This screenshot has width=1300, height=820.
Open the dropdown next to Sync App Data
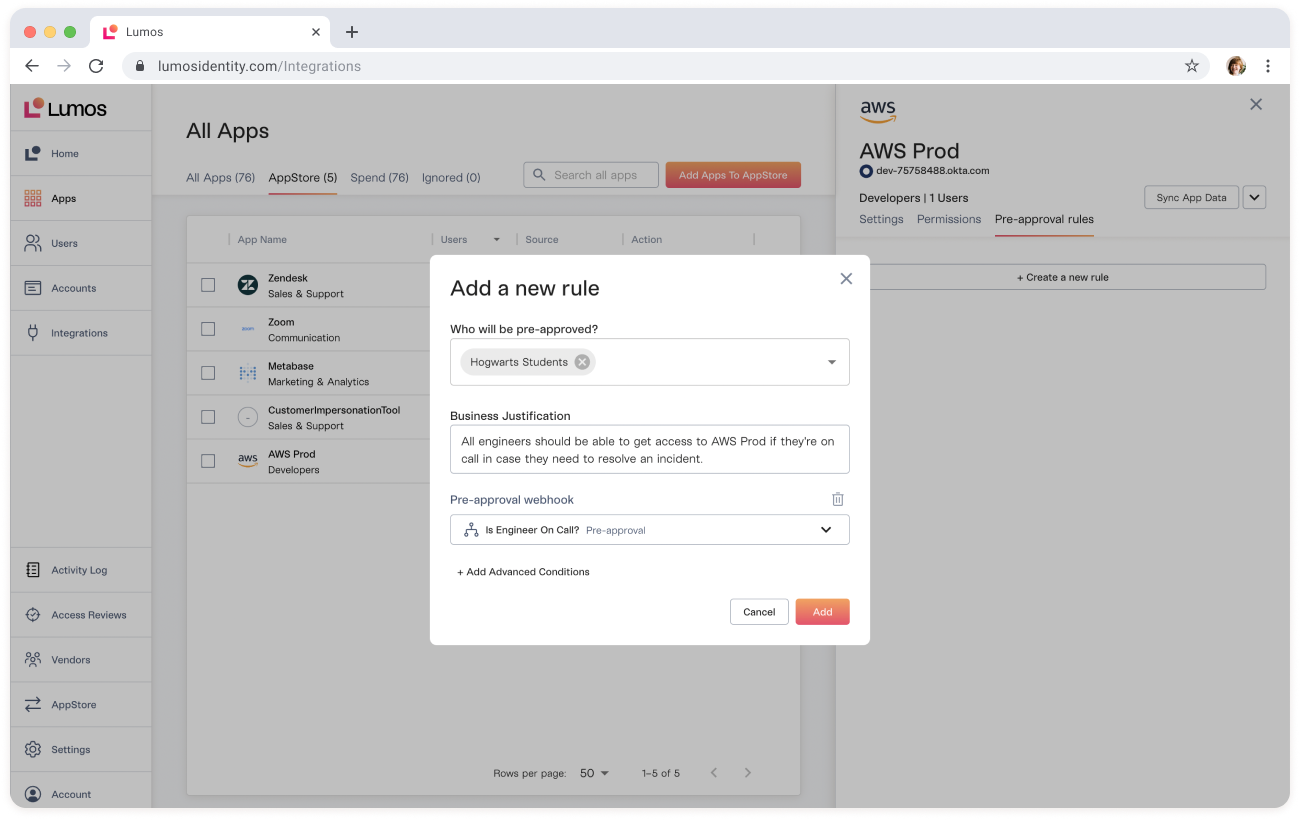(1255, 198)
